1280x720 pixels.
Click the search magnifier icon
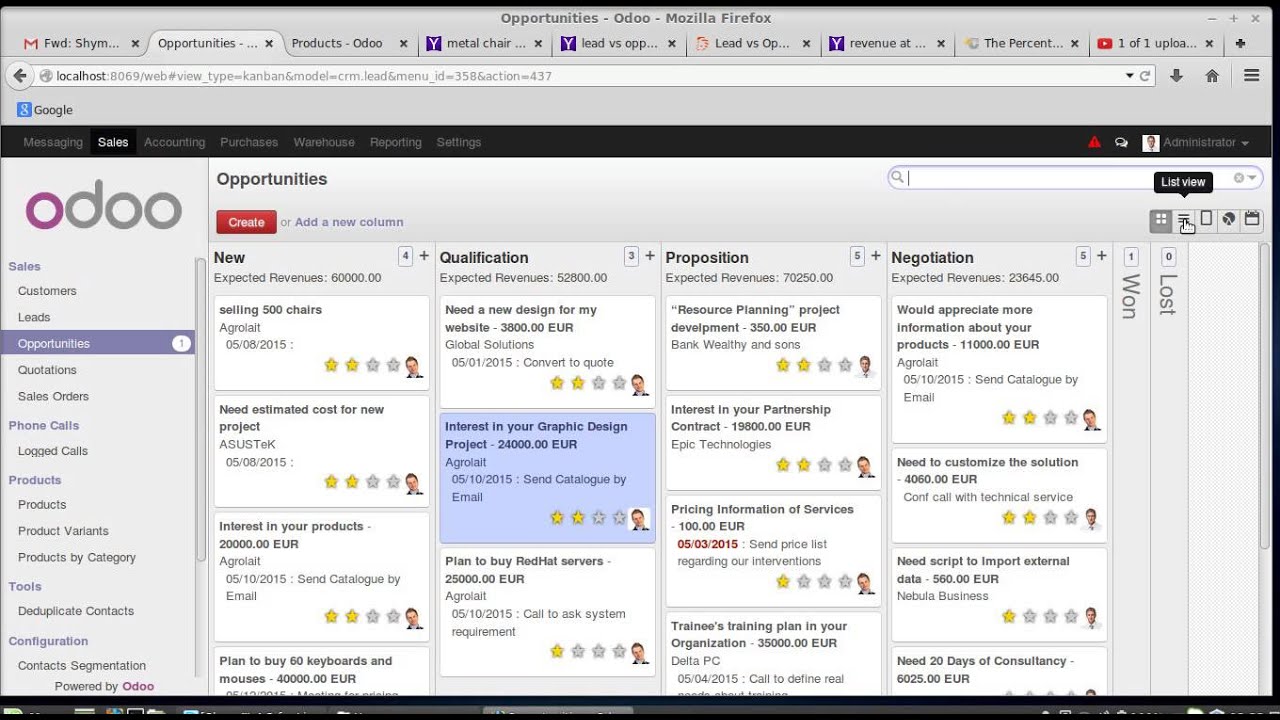point(897,177)
